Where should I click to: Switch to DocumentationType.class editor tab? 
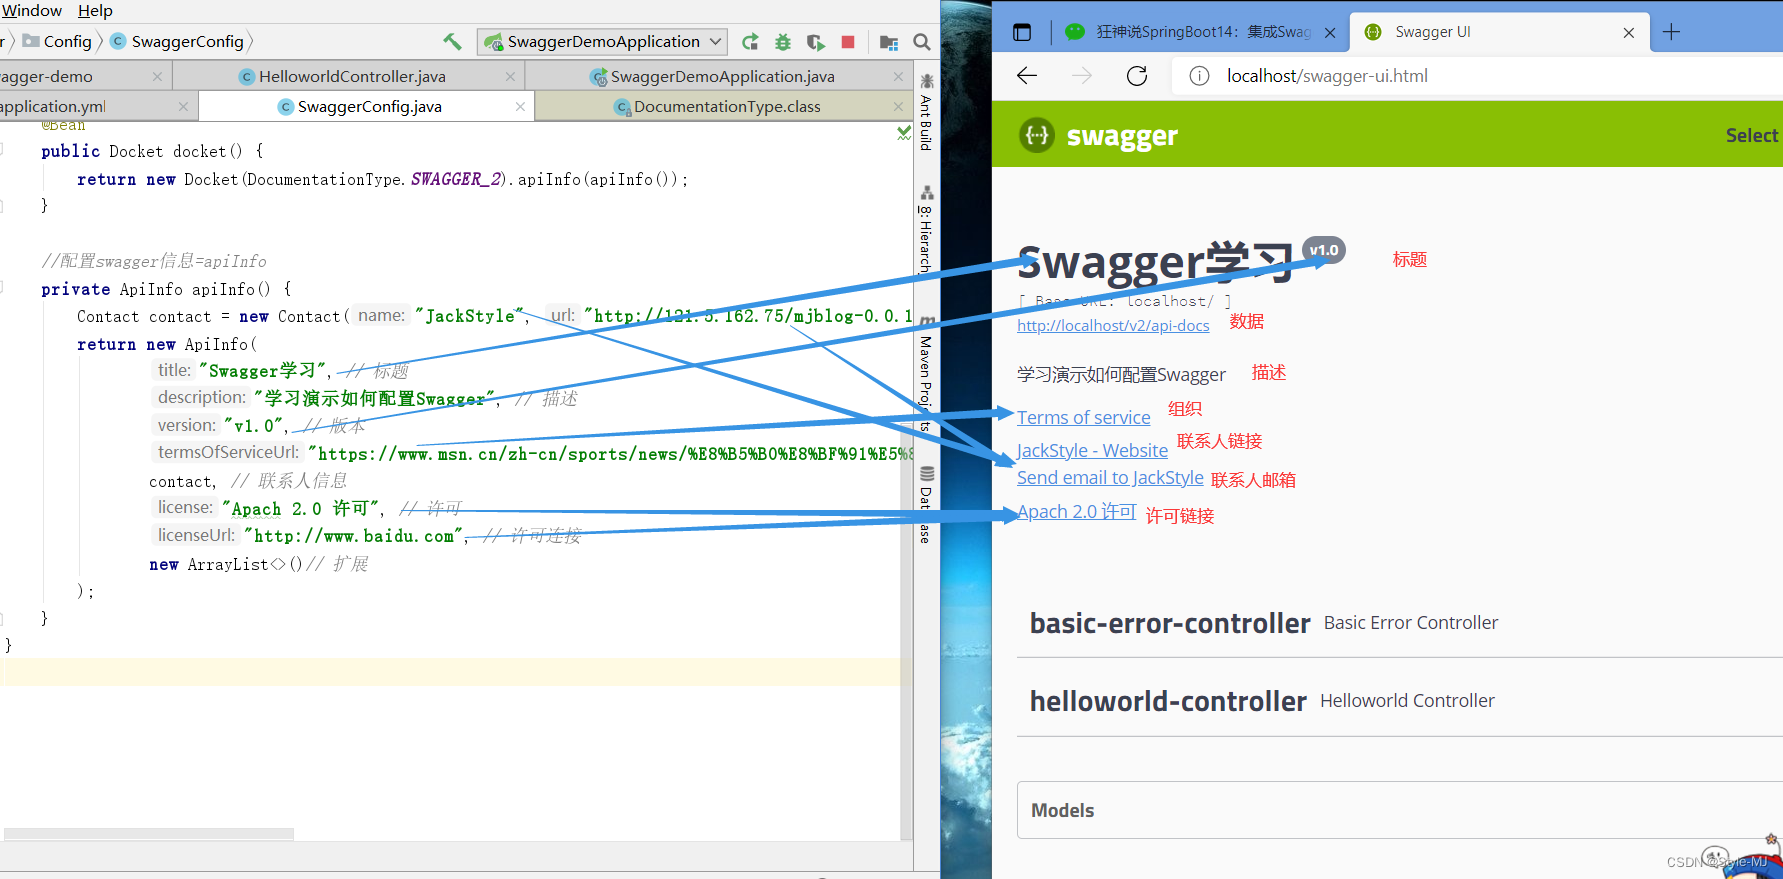pyautogui.click(x=726, y=106)
